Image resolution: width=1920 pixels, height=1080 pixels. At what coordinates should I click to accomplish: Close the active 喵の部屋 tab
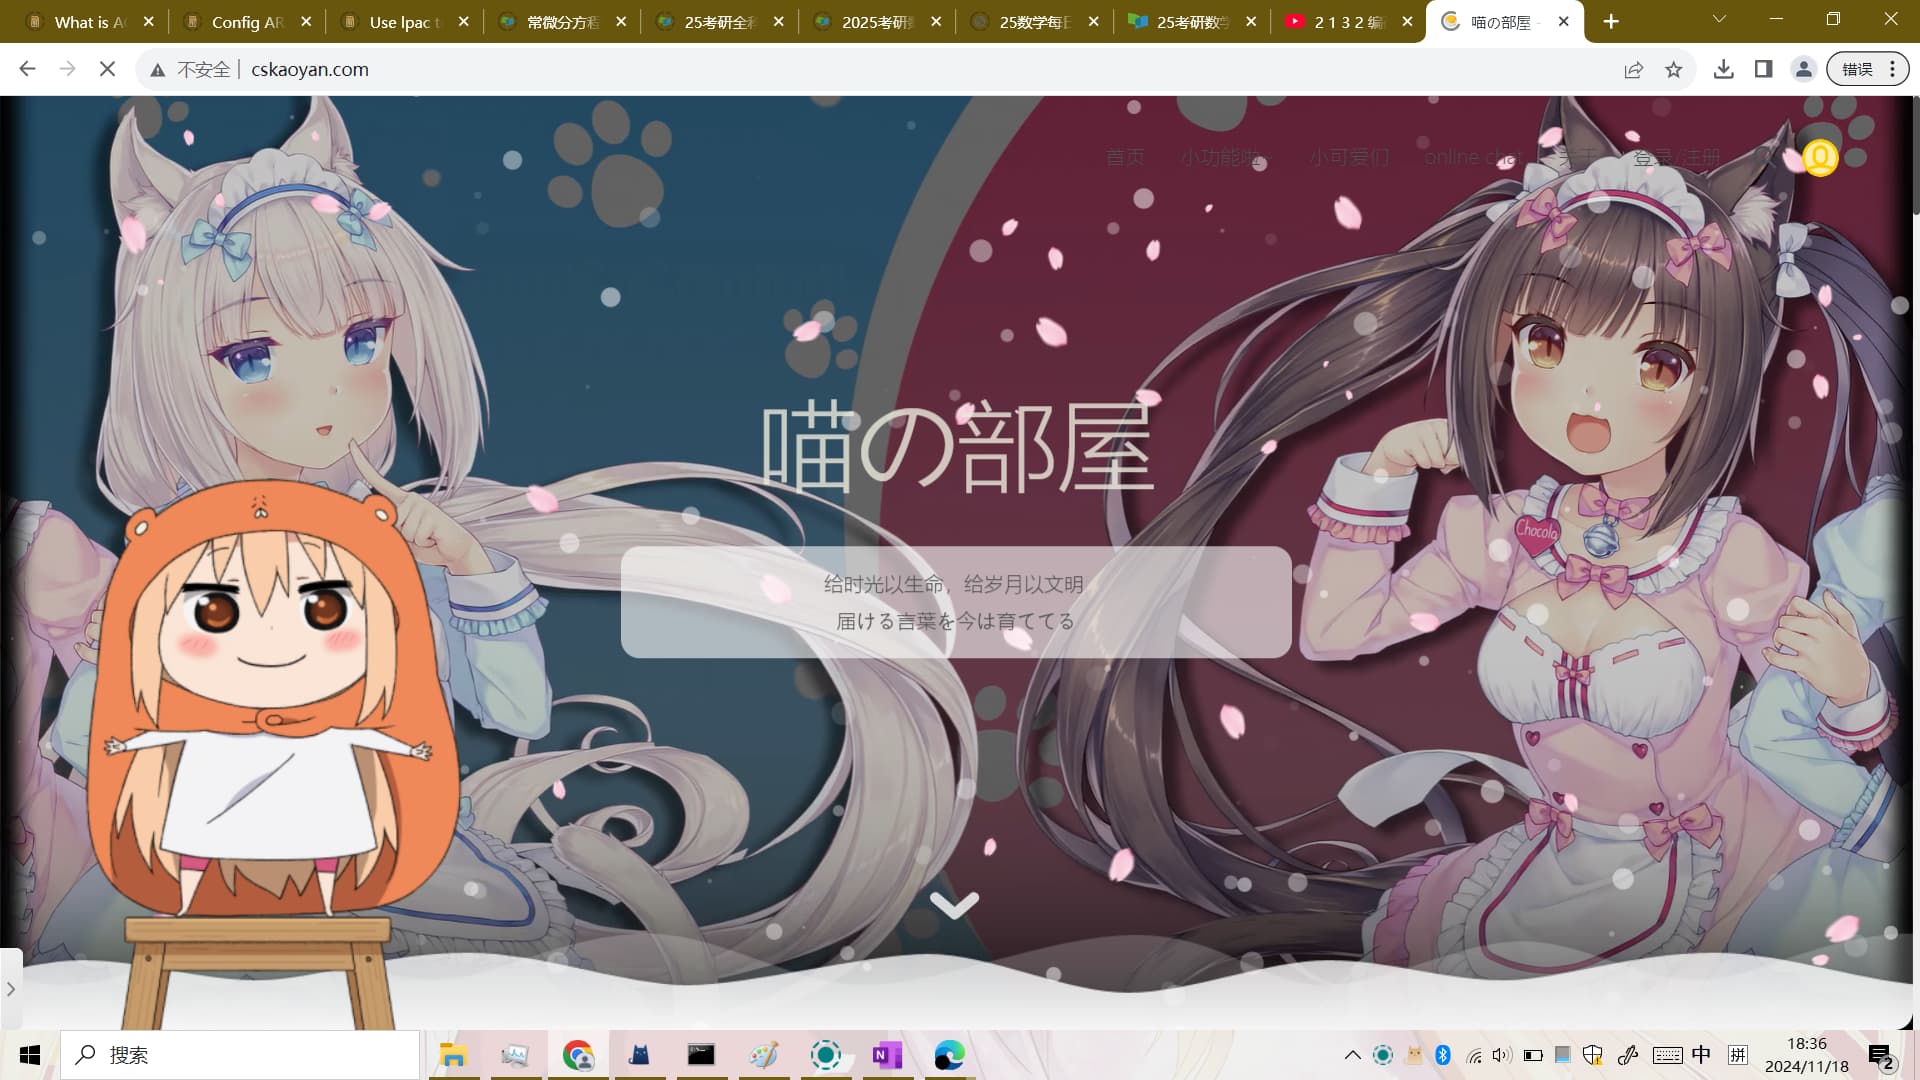[1564, 21]
